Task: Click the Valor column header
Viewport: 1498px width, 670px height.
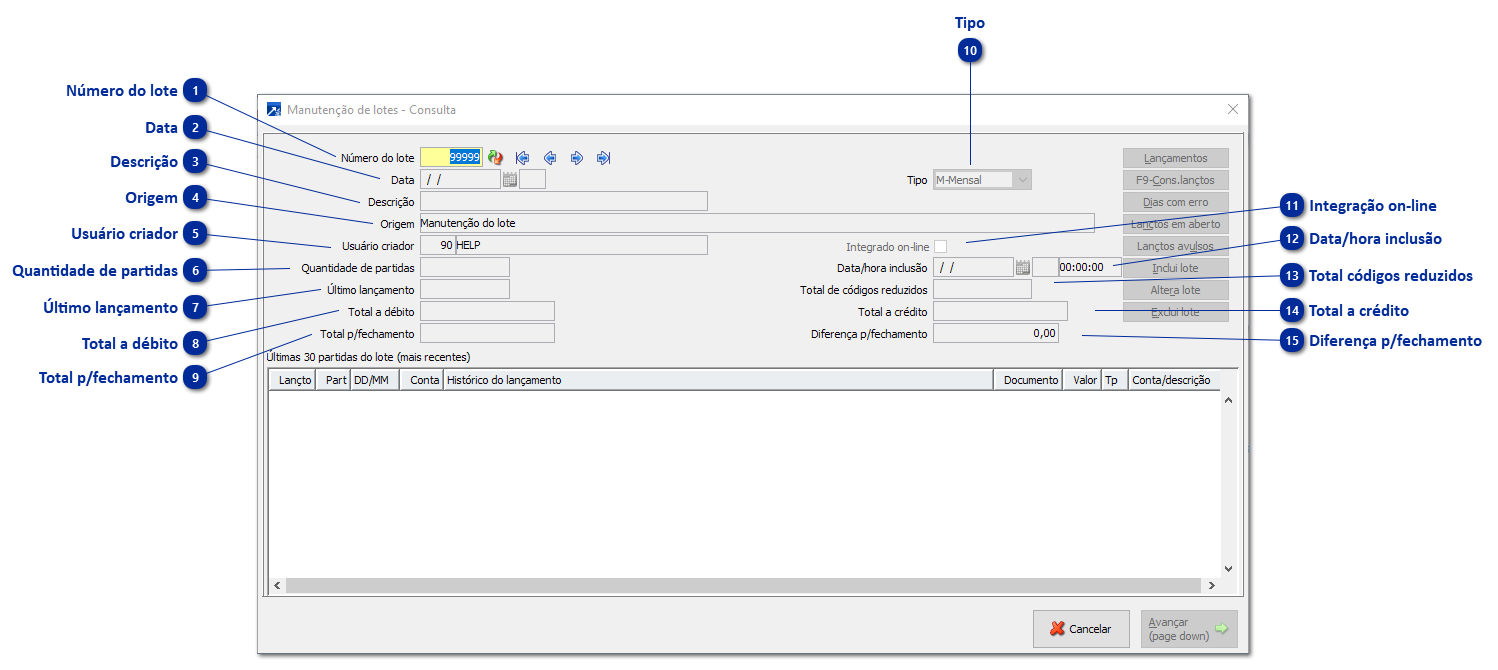Action: 1081,380
